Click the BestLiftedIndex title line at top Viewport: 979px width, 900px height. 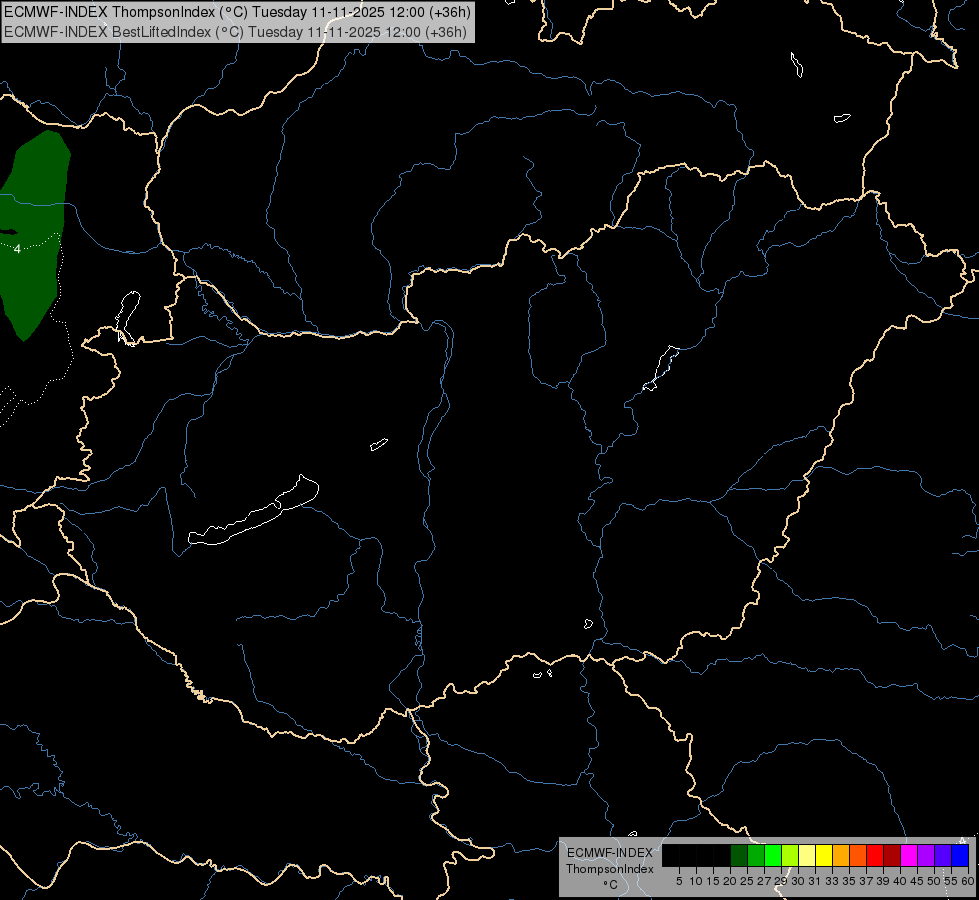click(x=235, y=31)
